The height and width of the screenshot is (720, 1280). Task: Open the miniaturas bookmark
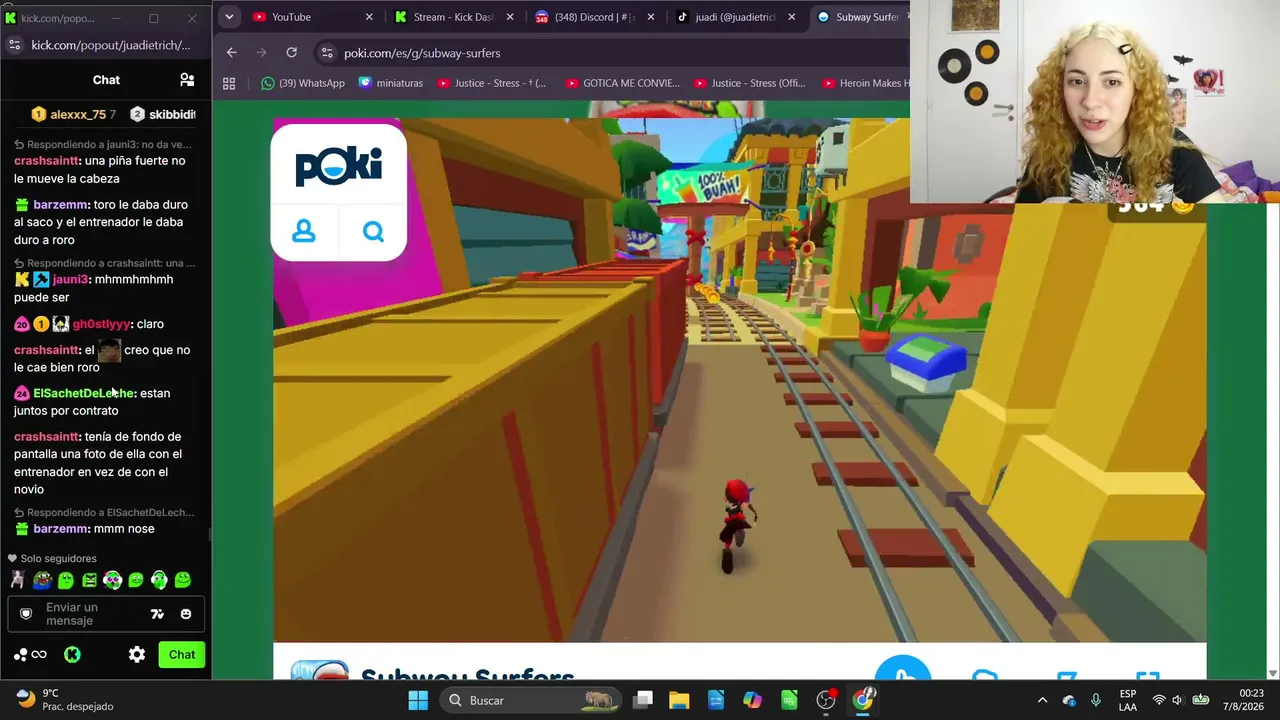click(x=391, y=83)
